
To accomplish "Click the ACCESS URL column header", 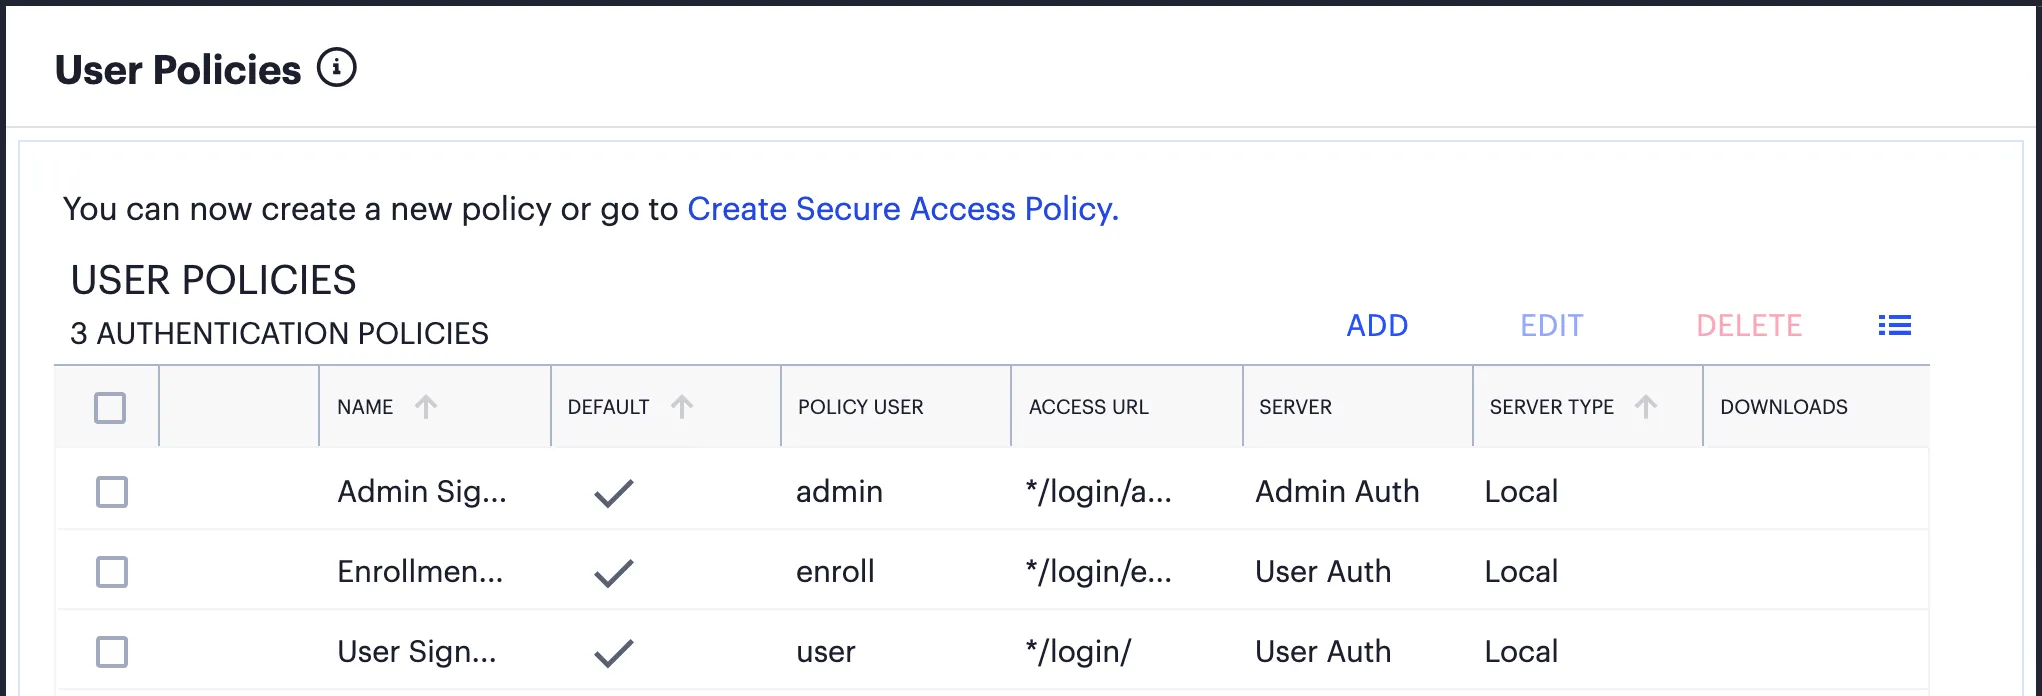I will tap(1089, 407).
